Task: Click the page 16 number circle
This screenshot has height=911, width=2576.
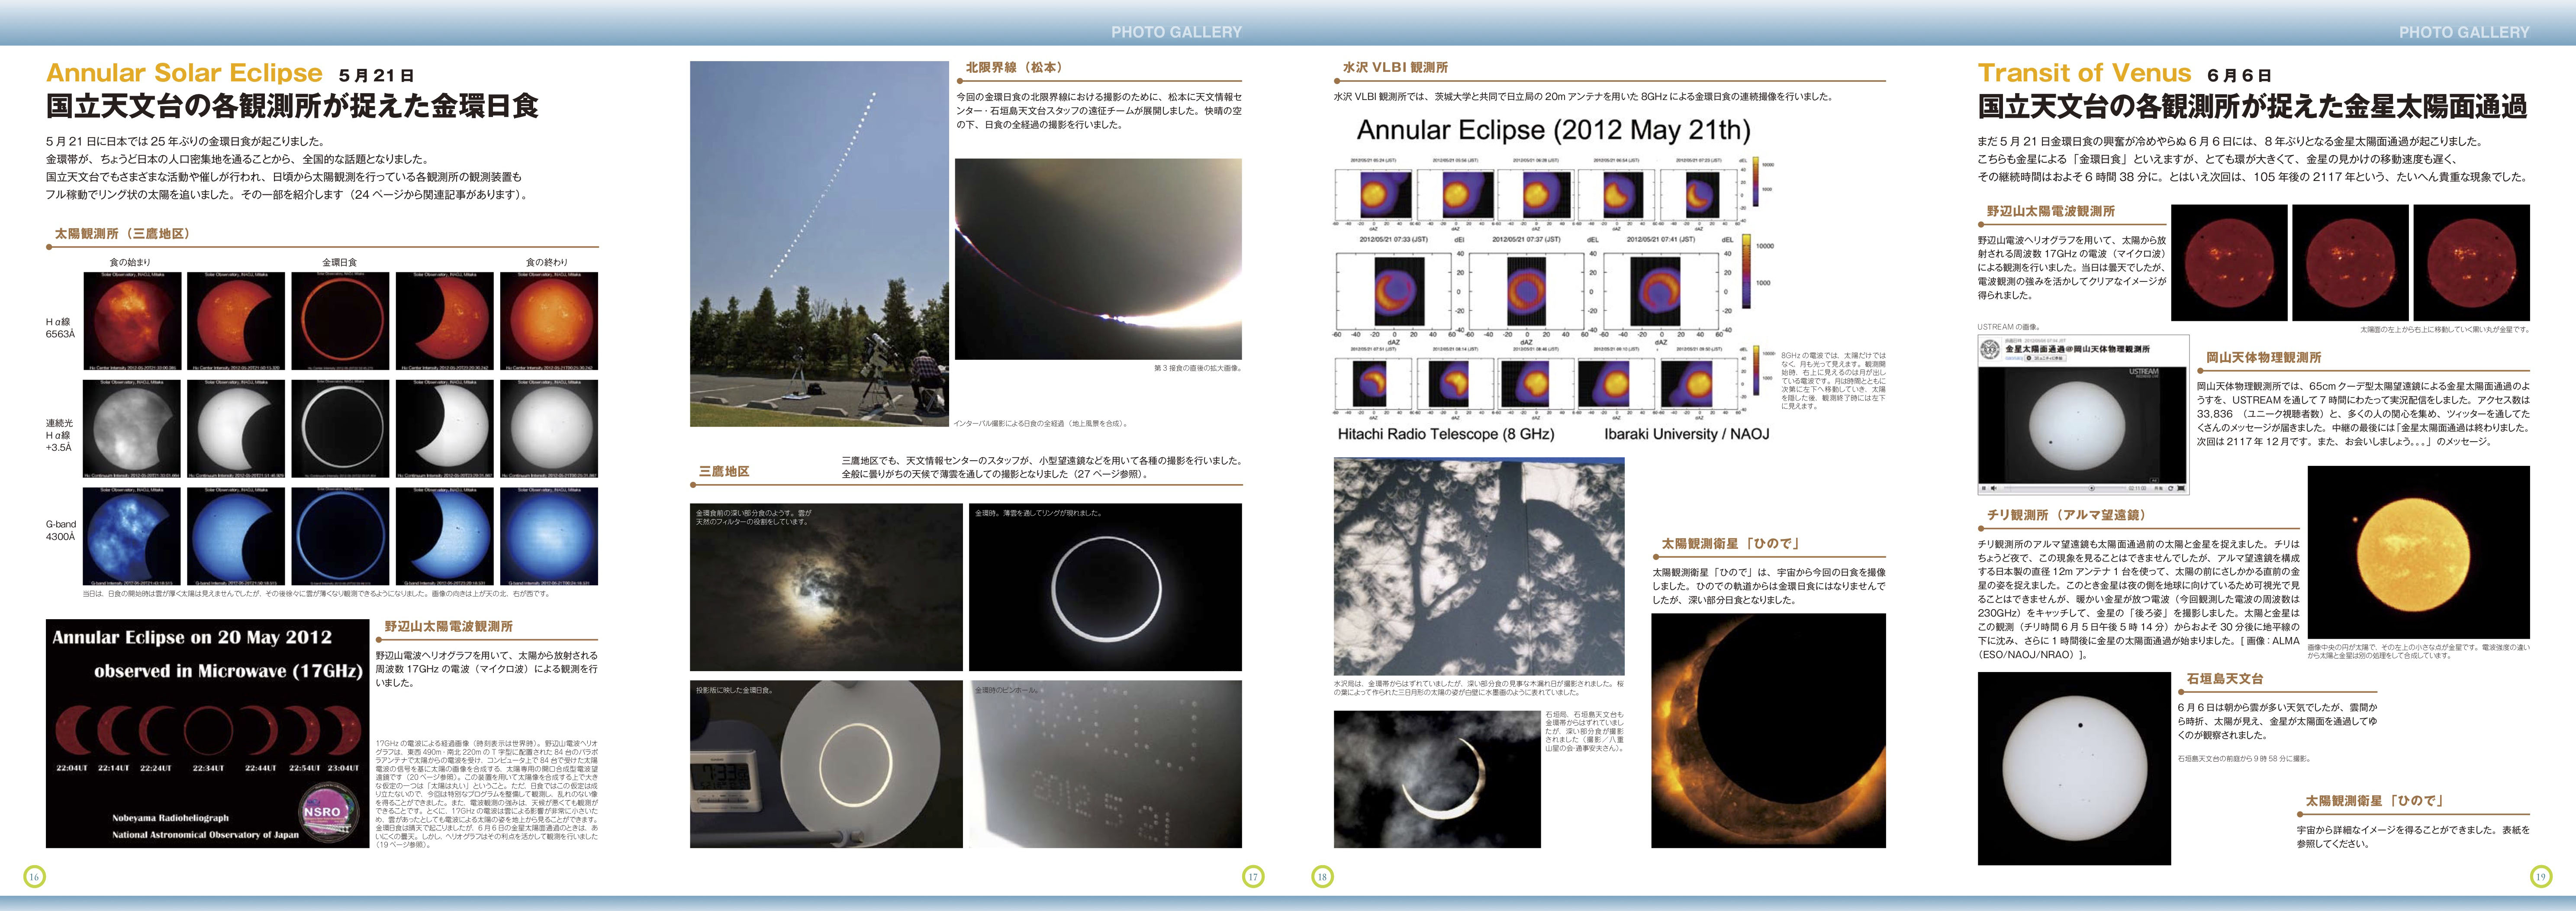Action: 34,877
